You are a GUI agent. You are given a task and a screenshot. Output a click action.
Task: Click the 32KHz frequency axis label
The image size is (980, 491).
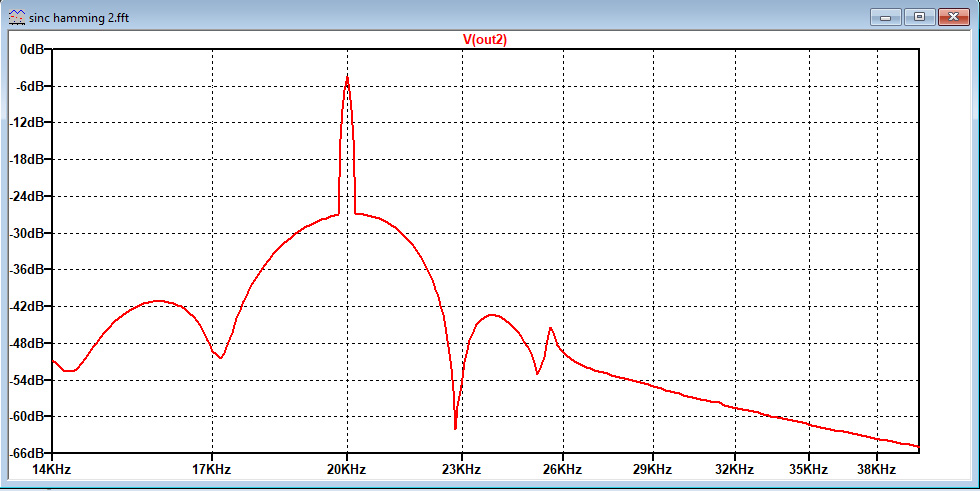[x=734, y=469]
